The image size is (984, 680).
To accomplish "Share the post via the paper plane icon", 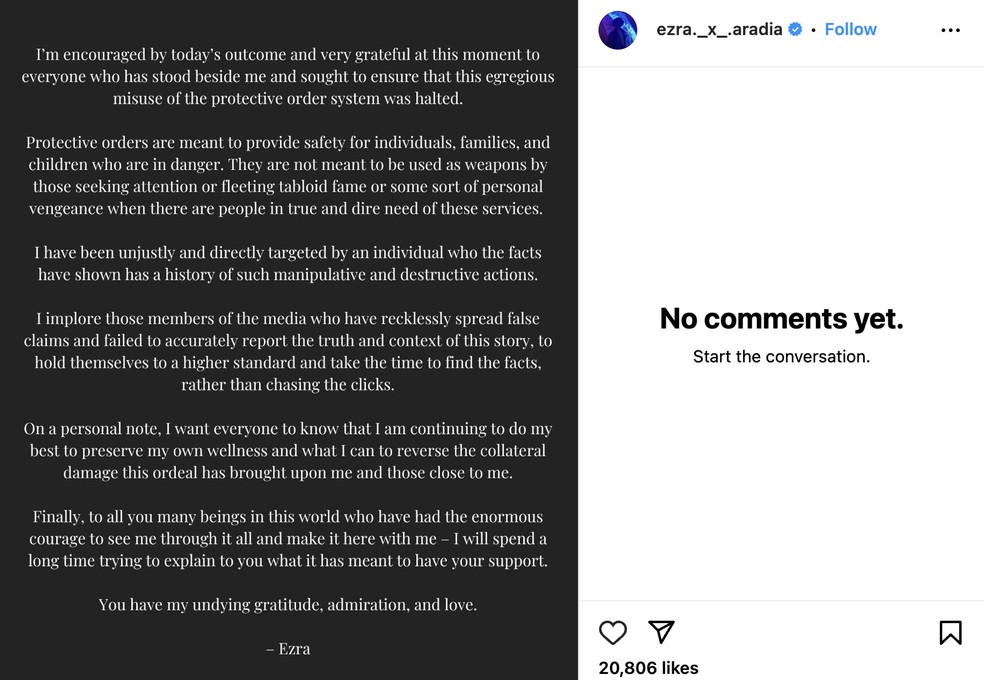I will [x=661, y=632].
